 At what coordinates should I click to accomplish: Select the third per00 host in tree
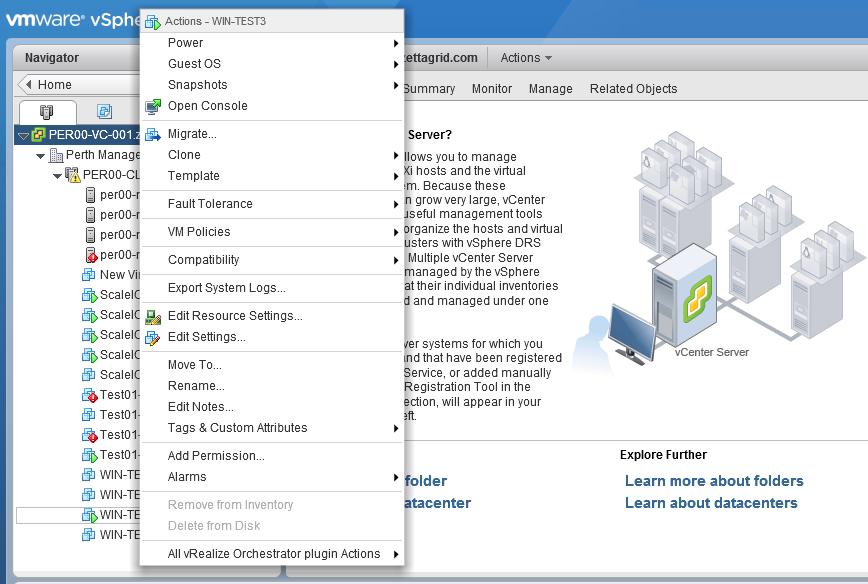[112, 235]
